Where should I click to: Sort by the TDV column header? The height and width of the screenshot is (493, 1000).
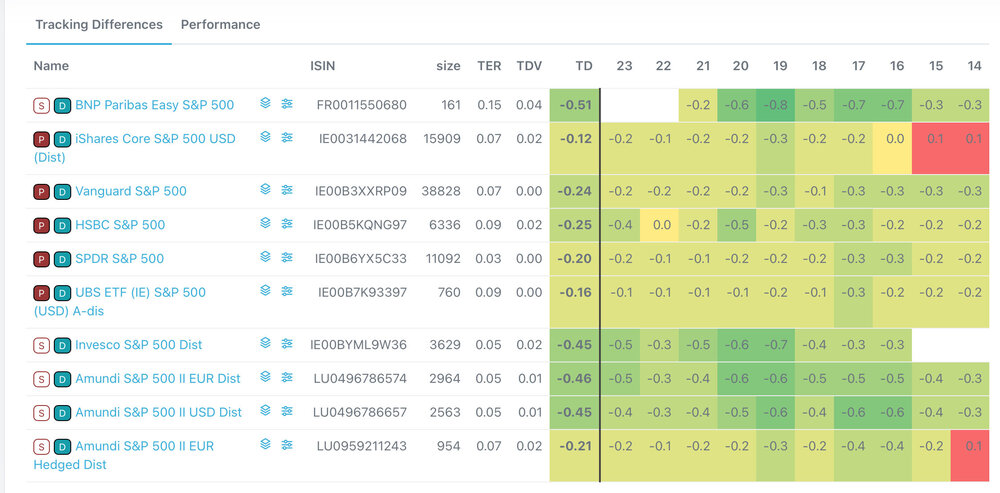[529, 66]
